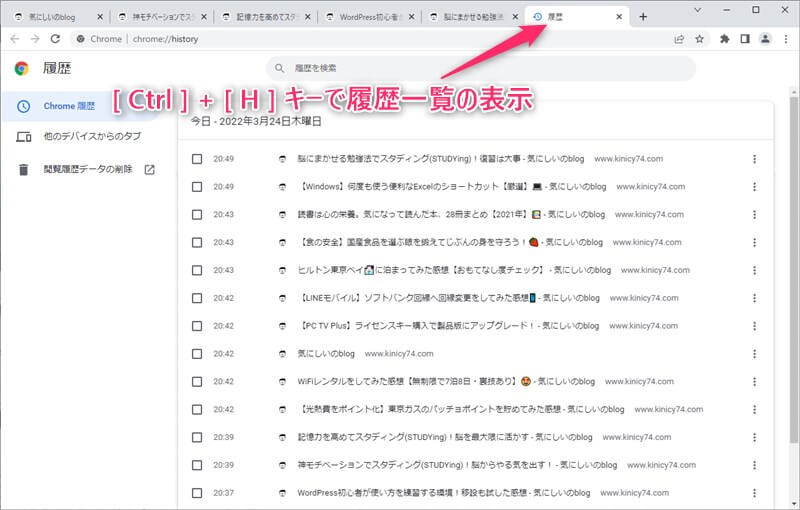Viewport: 800px width, 510px height.
Task: Close the 気にしいのblog browser tab
Action: click(x=99, y=17)
